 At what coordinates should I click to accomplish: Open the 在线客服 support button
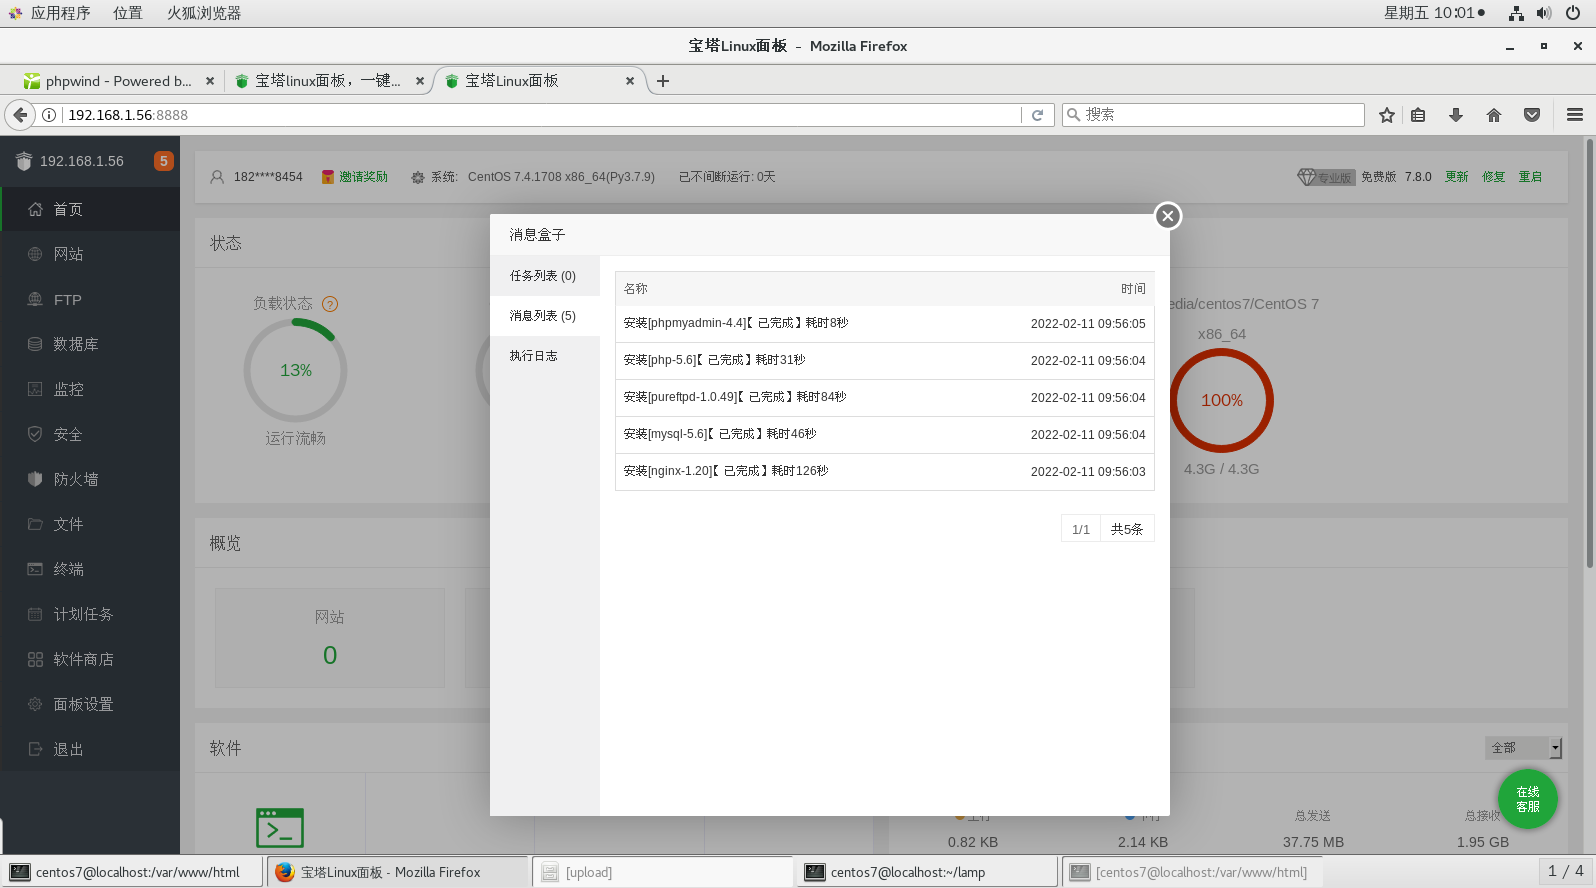(x=1528, y=799)
